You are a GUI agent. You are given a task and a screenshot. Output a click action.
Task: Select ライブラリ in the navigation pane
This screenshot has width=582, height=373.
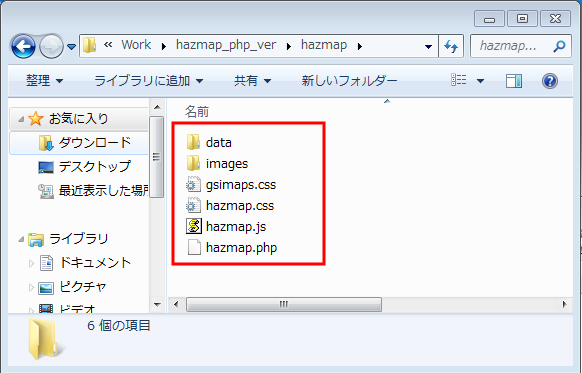[x=78, y=239]
